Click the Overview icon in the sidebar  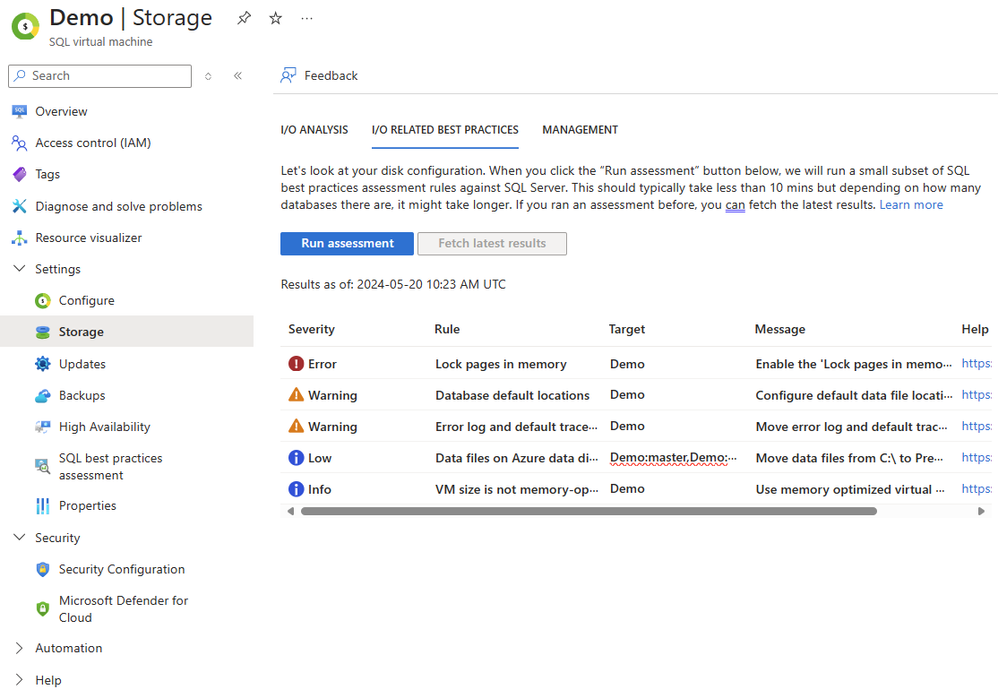coord(20,111)
